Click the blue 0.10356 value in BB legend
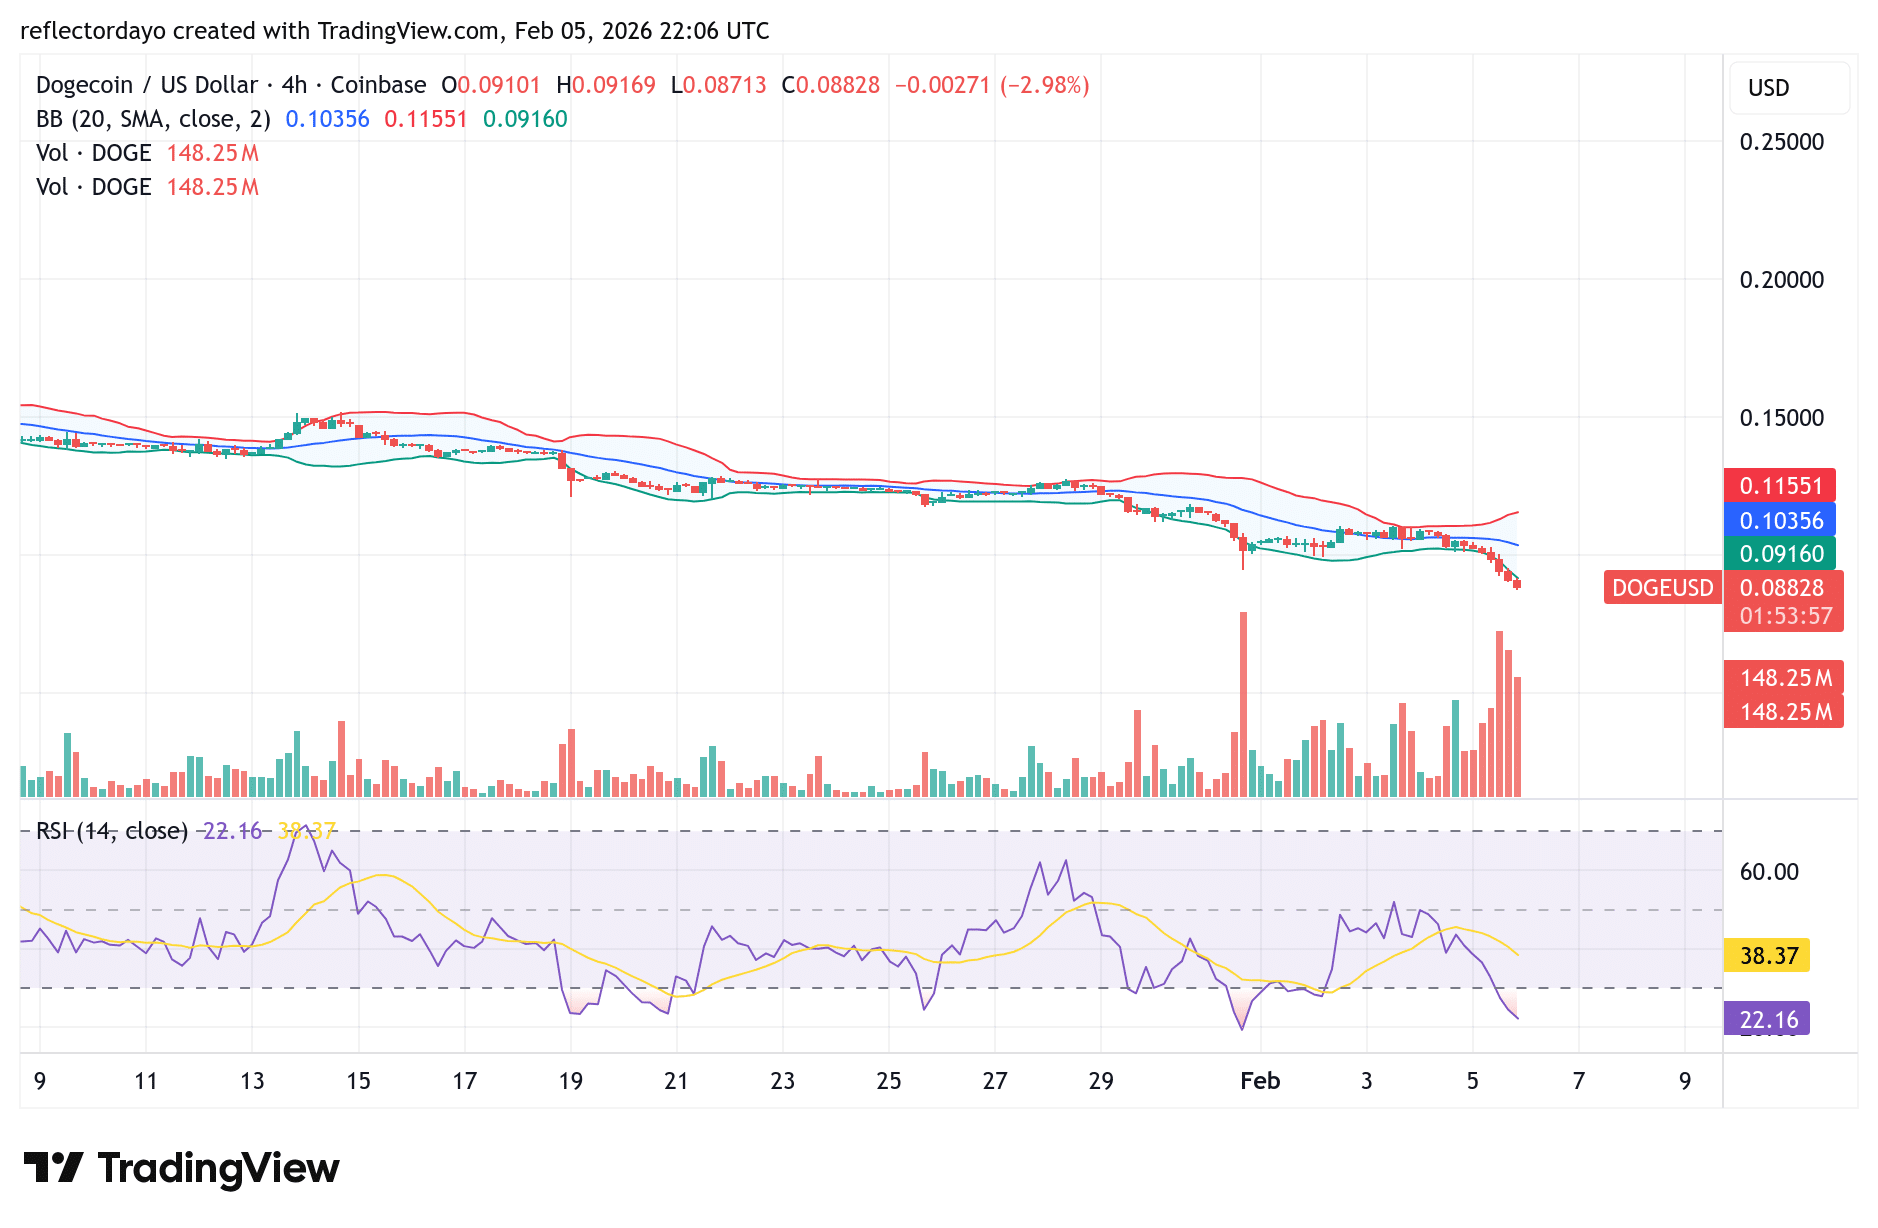 click(328, 119)
